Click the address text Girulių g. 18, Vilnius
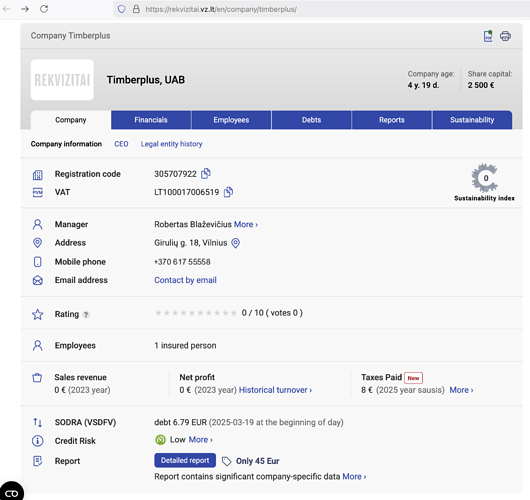Viewport: 530px width, 500px height. point(191,243)
